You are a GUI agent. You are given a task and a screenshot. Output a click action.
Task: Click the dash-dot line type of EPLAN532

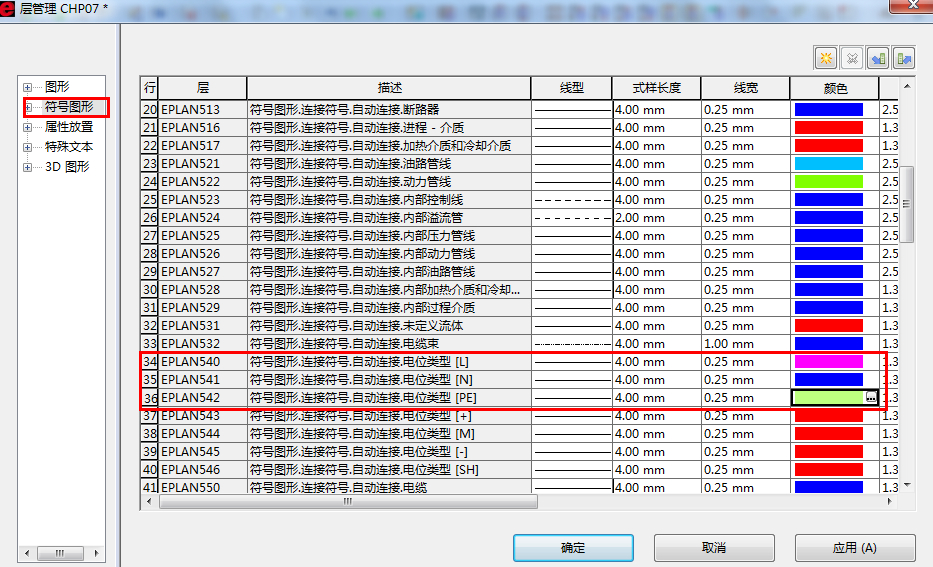pyautogui.click(x=572, y=344)
